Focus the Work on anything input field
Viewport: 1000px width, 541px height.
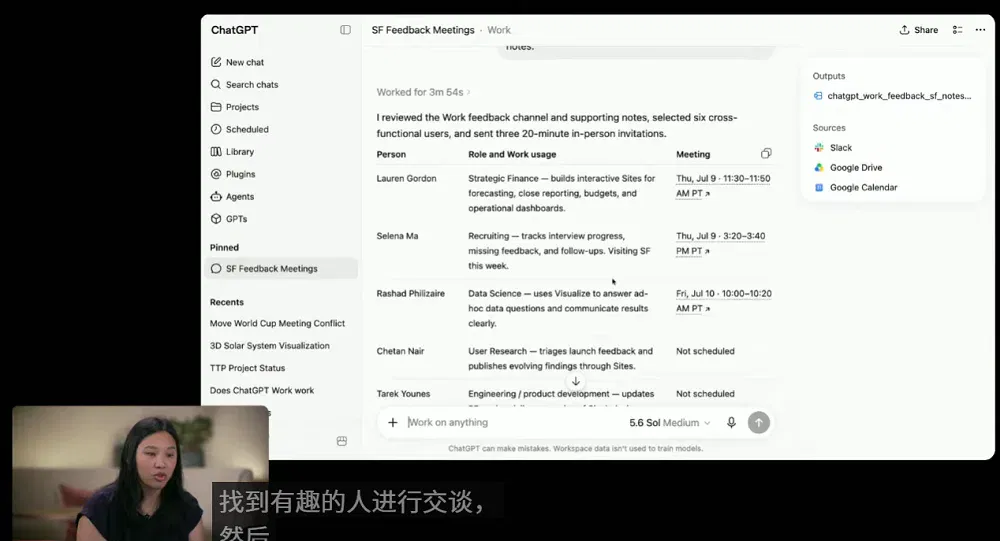point(514,422)
